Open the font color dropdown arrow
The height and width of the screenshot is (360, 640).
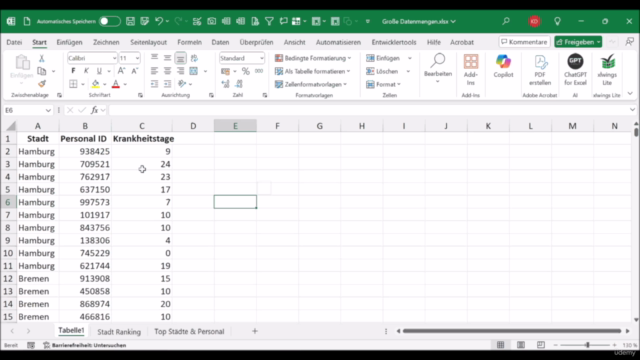pyautogui.click(x=125, y=84)
